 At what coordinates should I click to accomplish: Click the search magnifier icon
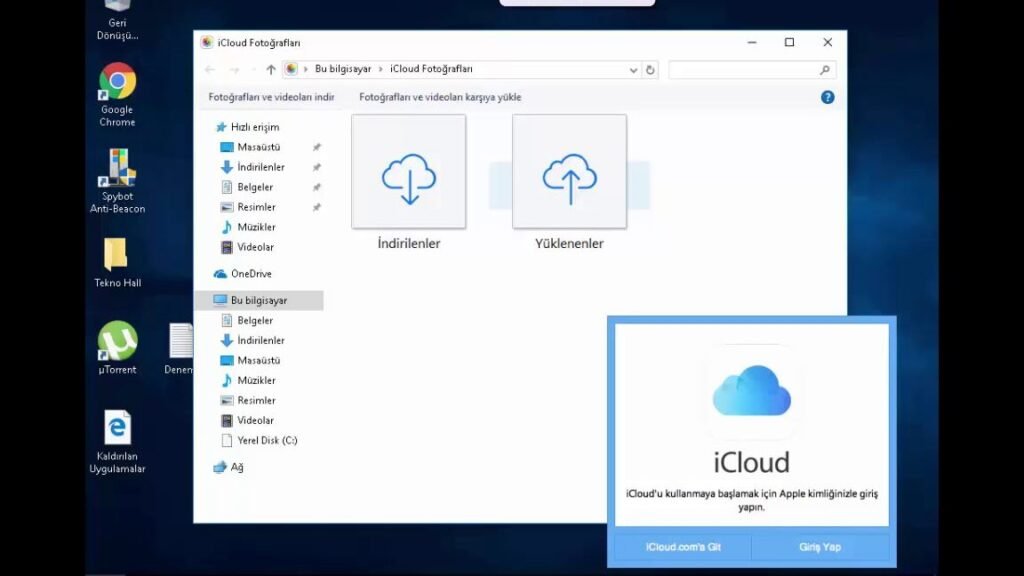click(825, 69)
